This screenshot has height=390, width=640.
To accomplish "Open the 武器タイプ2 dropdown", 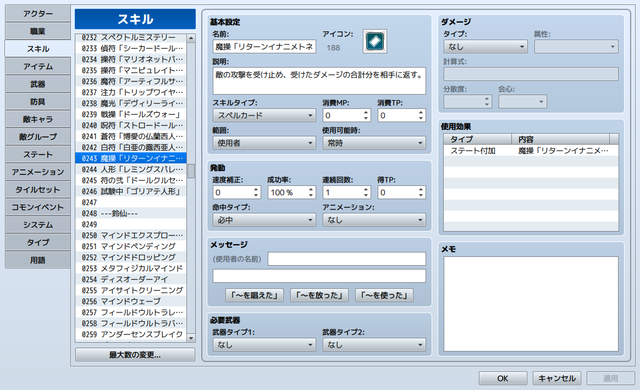I will coord(374,345).
